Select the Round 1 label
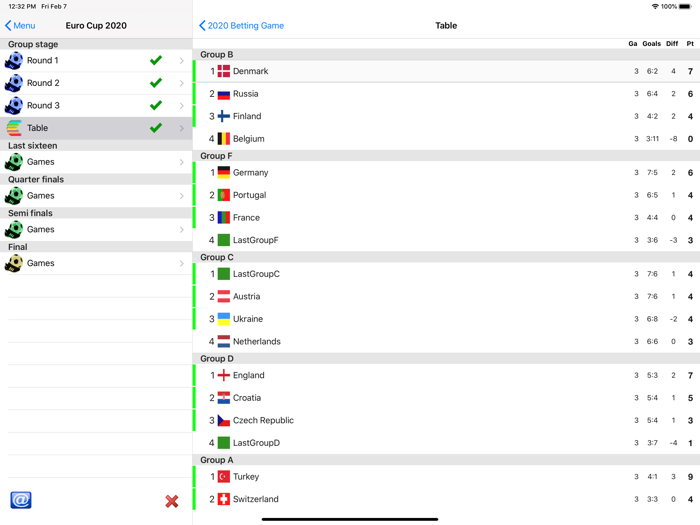The image size is (700, 525). tap(42, 61)
